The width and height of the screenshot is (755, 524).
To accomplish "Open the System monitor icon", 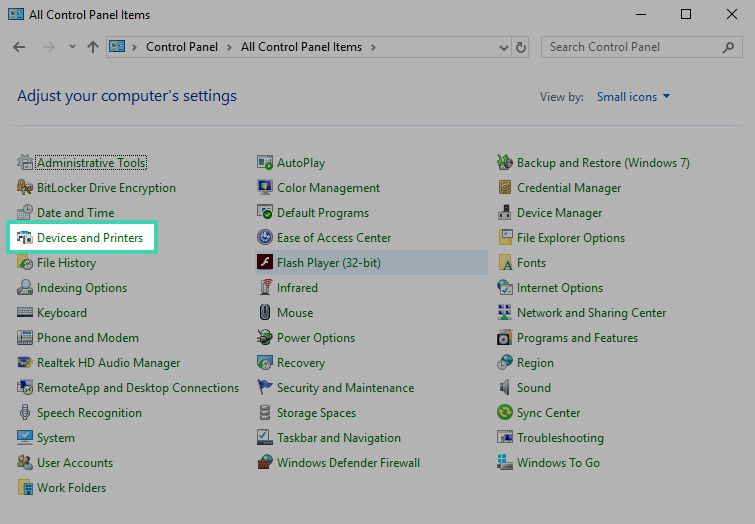I will point(25,438).
